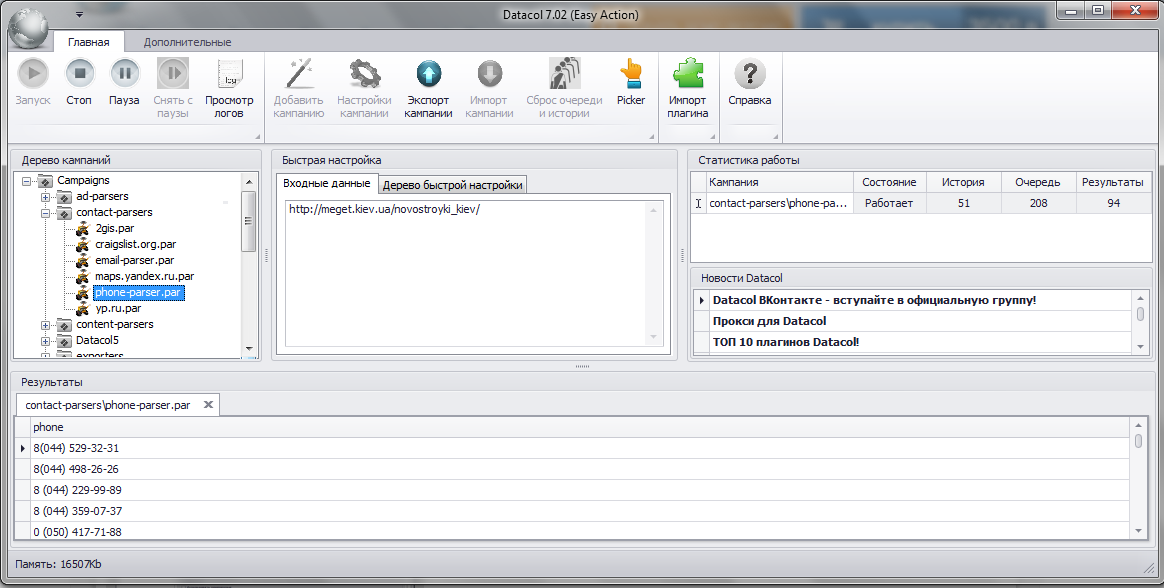Open Справка help icon
The width and height of the screenshot is (1164, 588).
click(750, 74)
